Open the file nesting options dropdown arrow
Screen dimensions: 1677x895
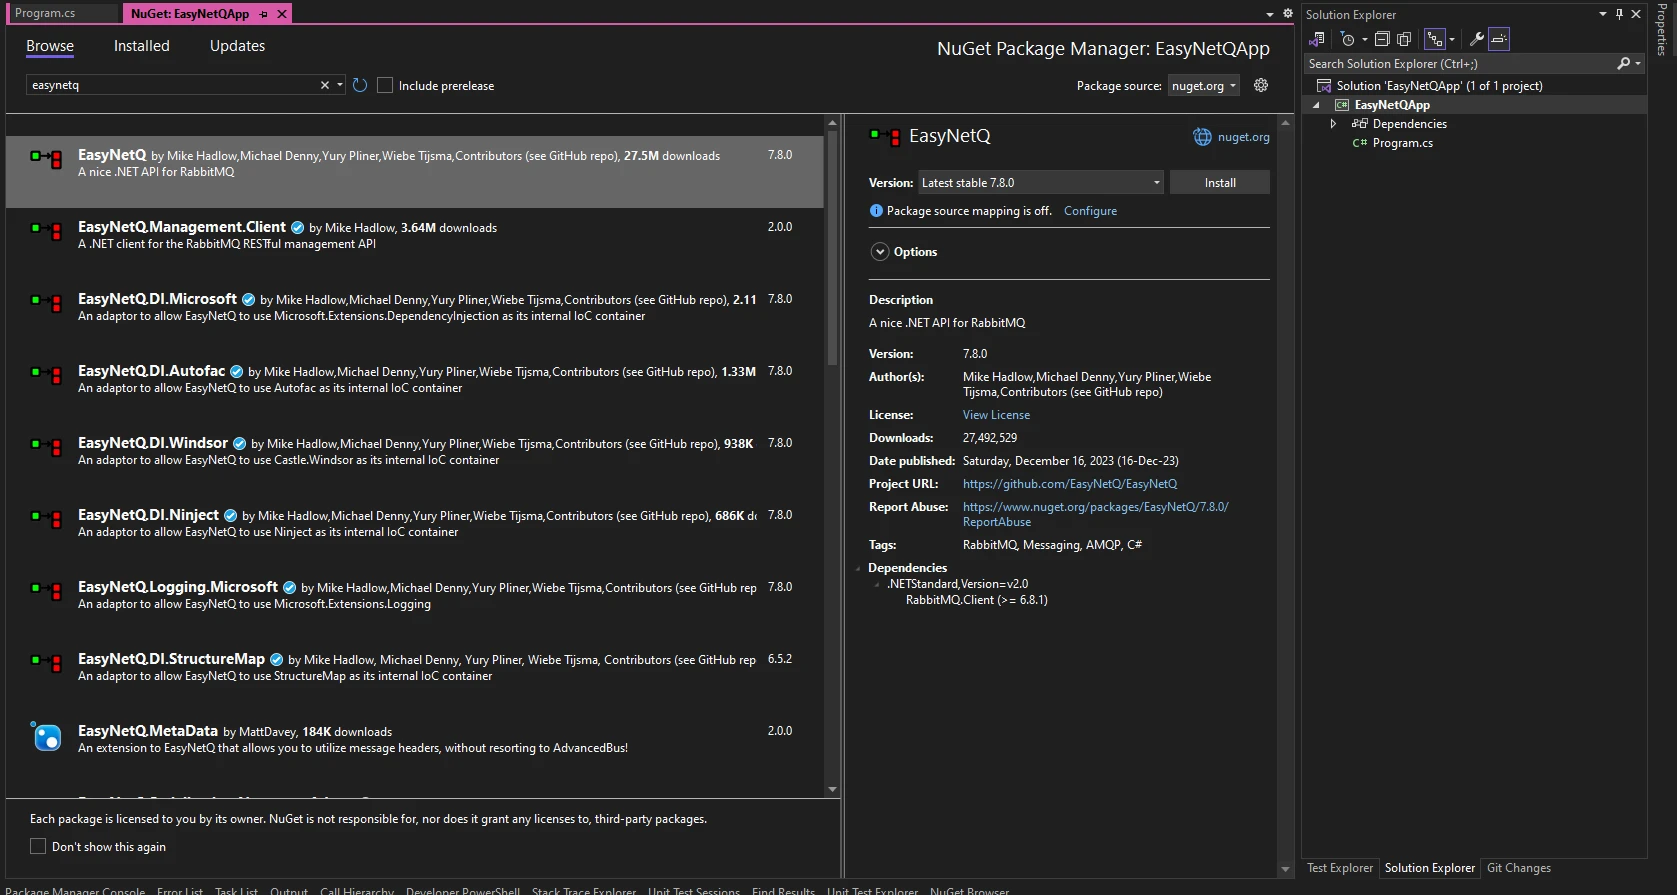[x=1452, y=40]
